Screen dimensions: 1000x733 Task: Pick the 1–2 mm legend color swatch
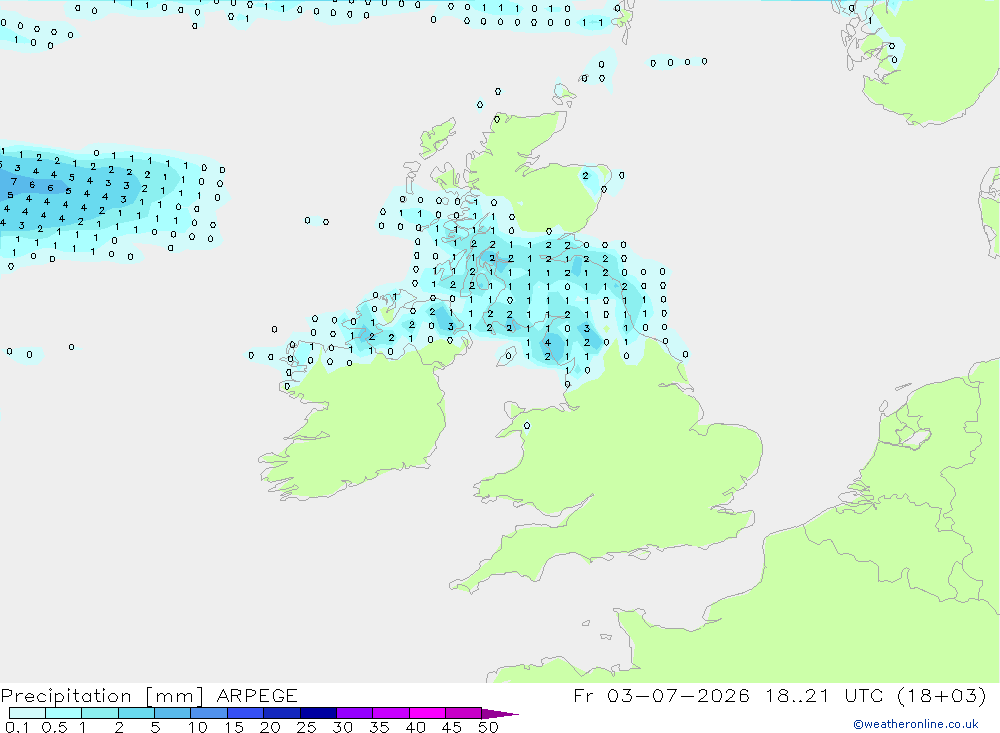[99, 713]
